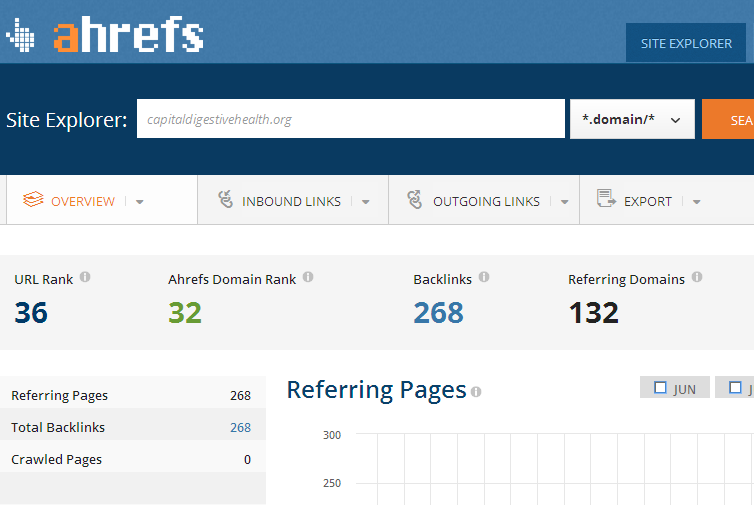
Task: Click the orange Search button
Action: click(x=728, y=119)
